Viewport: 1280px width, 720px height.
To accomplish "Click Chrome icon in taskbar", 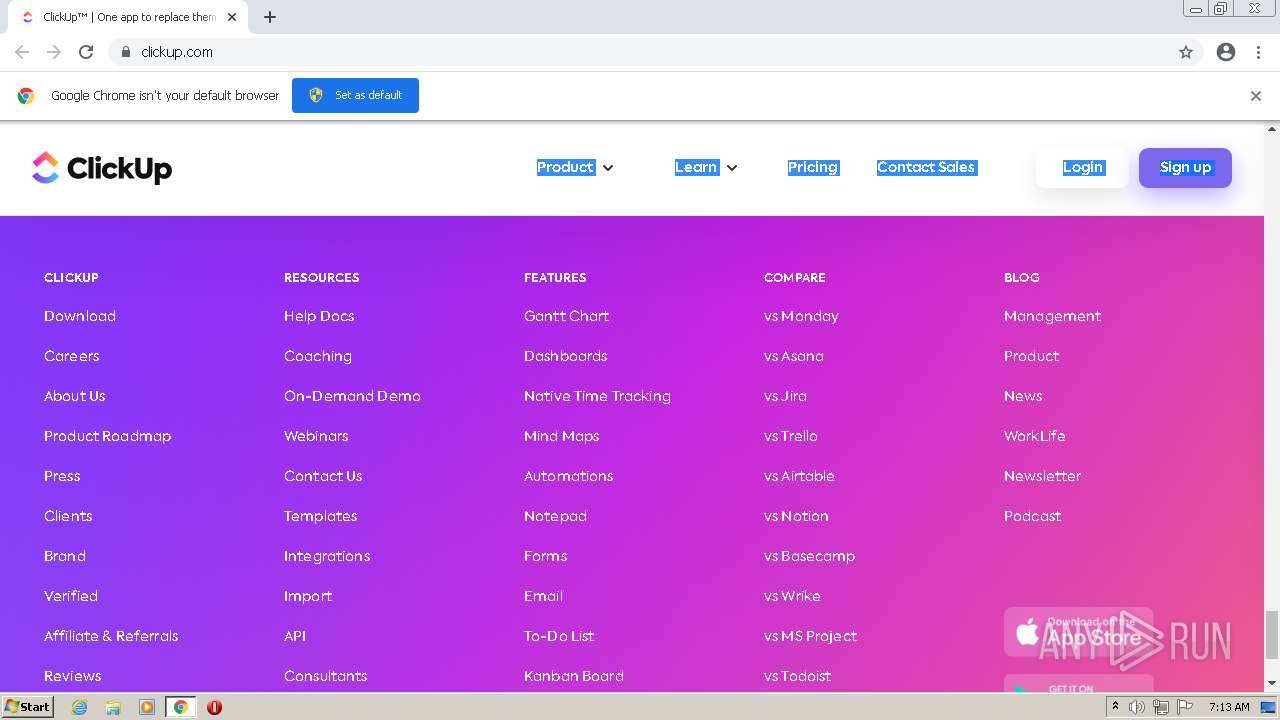I will (181, 707).
